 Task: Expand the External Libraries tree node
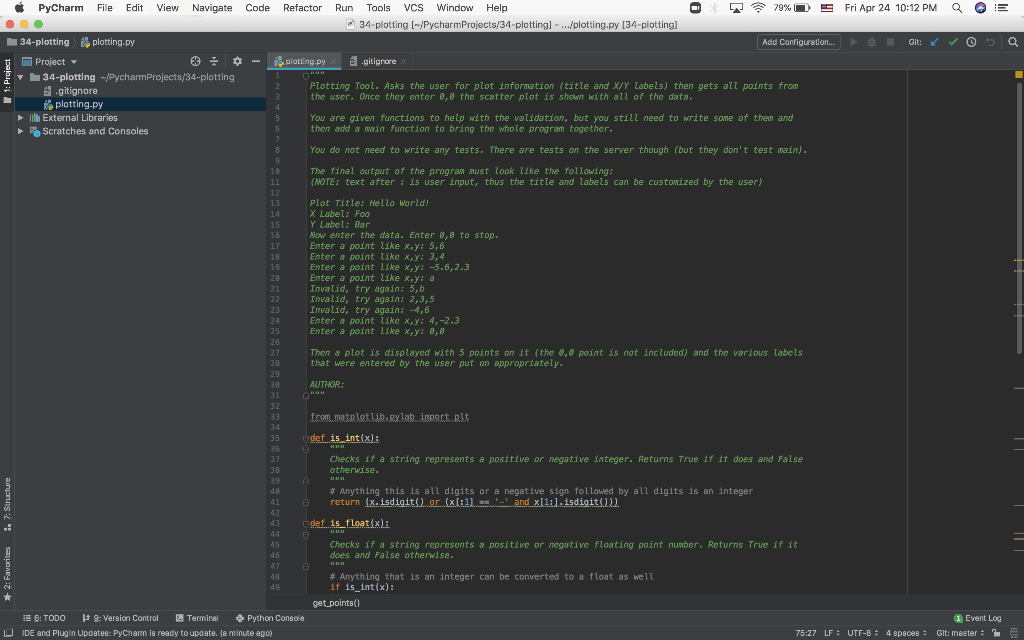[x=22, y=118]
